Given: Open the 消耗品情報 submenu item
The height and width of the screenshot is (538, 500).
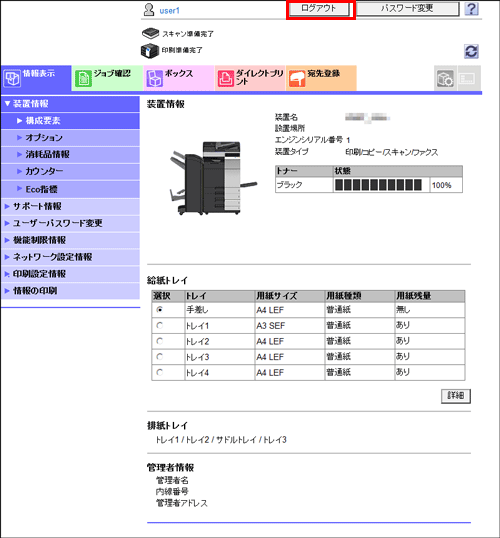Looking at the screenshot, I should [70, 154].
